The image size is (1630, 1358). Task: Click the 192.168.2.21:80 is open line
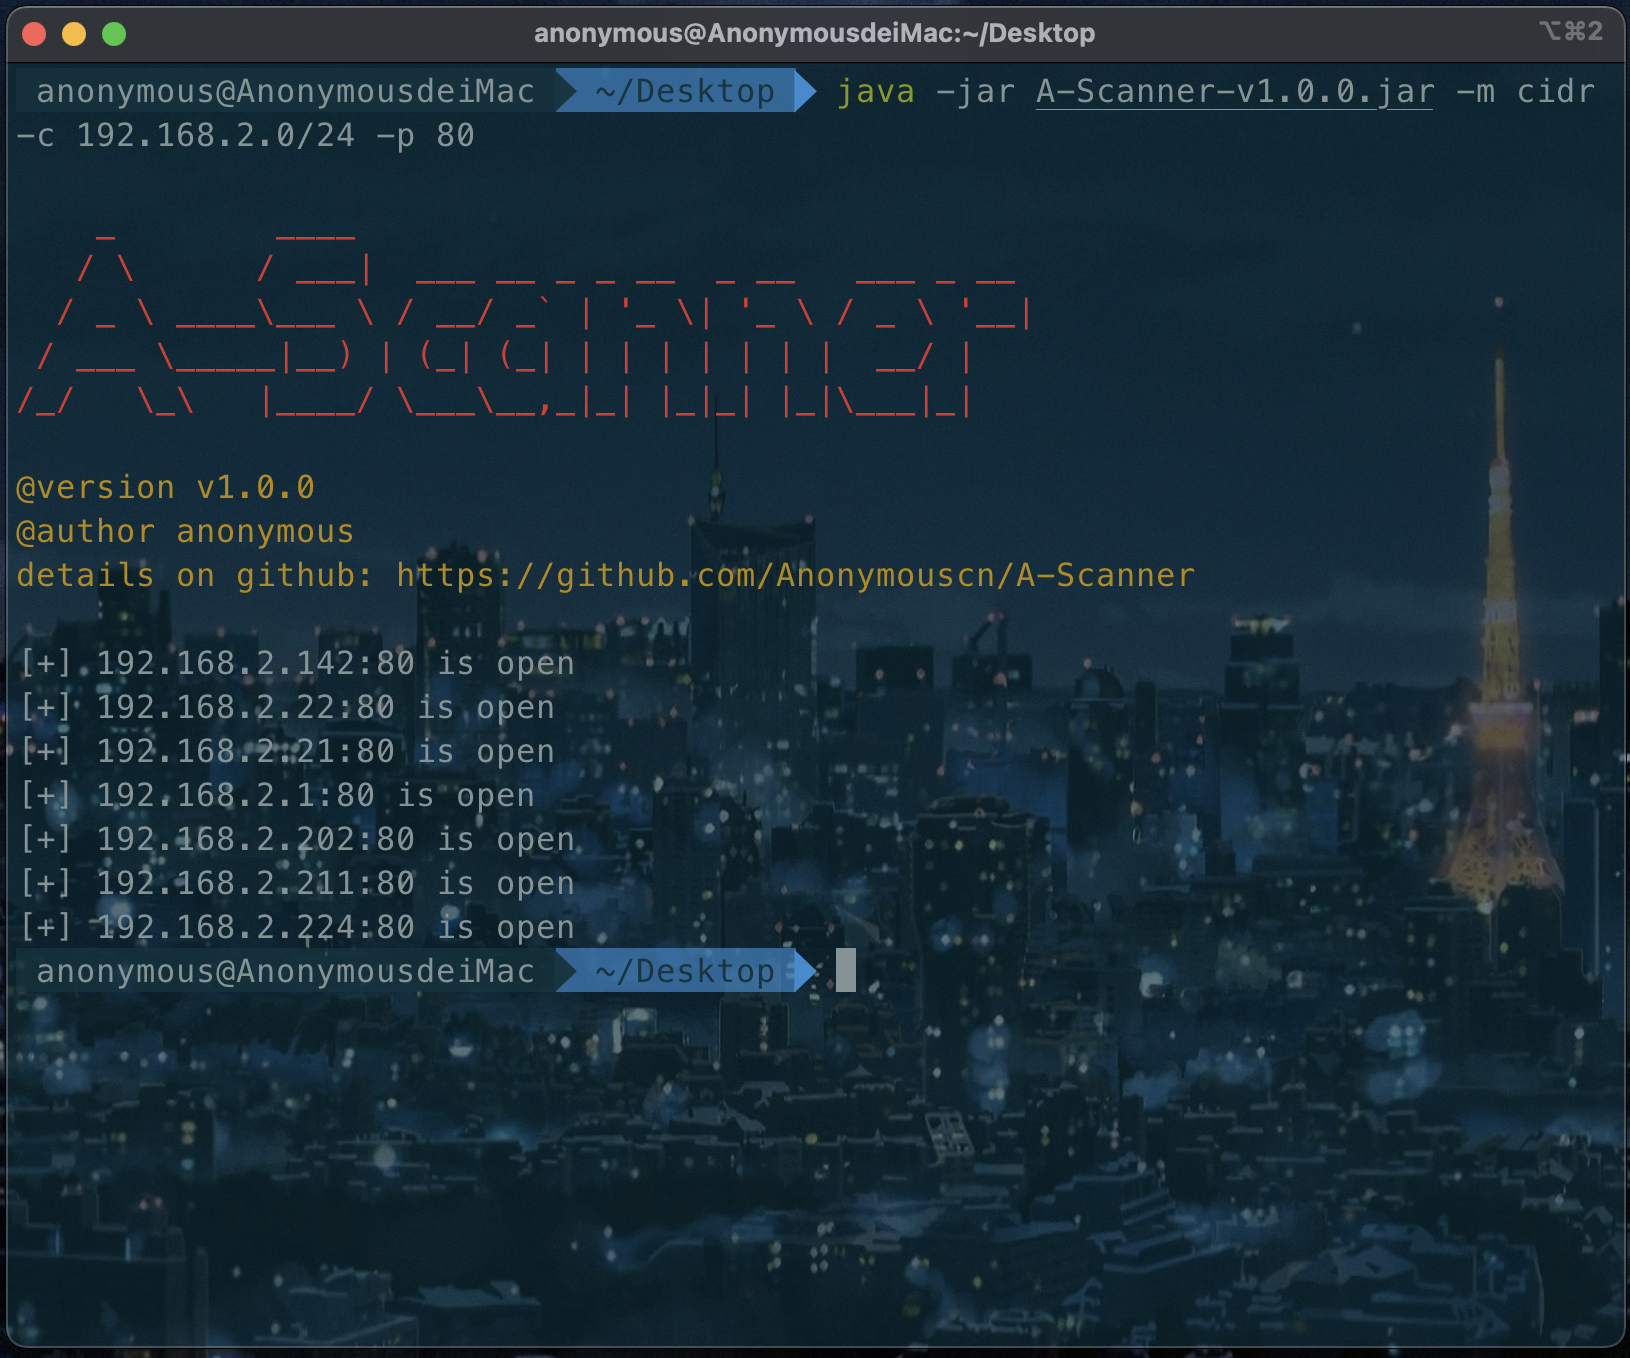click(287, 751)
